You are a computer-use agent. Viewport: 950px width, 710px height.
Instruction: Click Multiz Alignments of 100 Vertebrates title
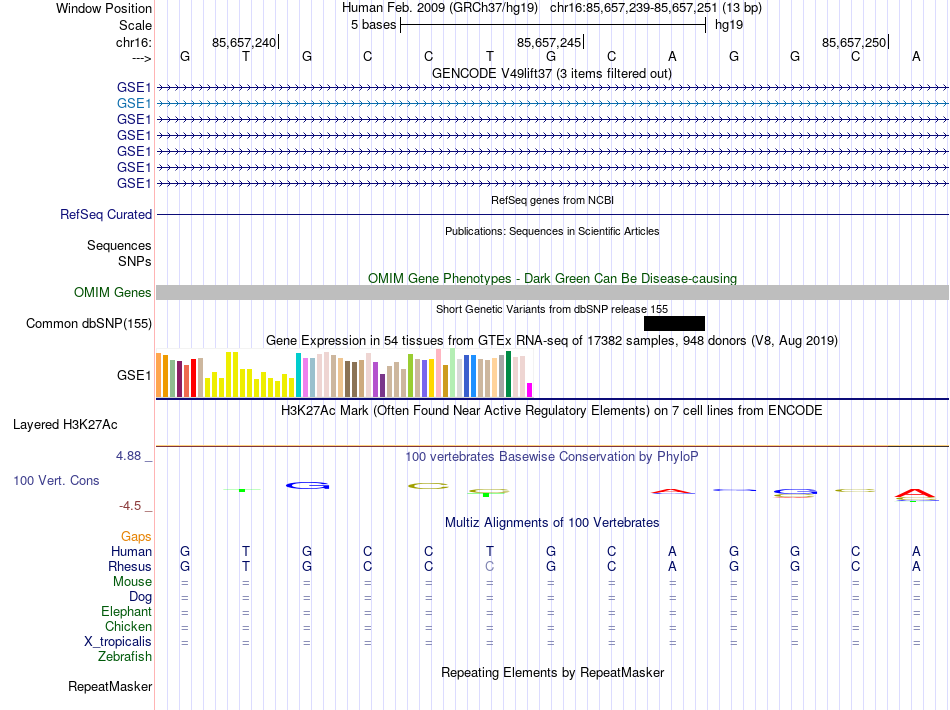tap(552, 522)
